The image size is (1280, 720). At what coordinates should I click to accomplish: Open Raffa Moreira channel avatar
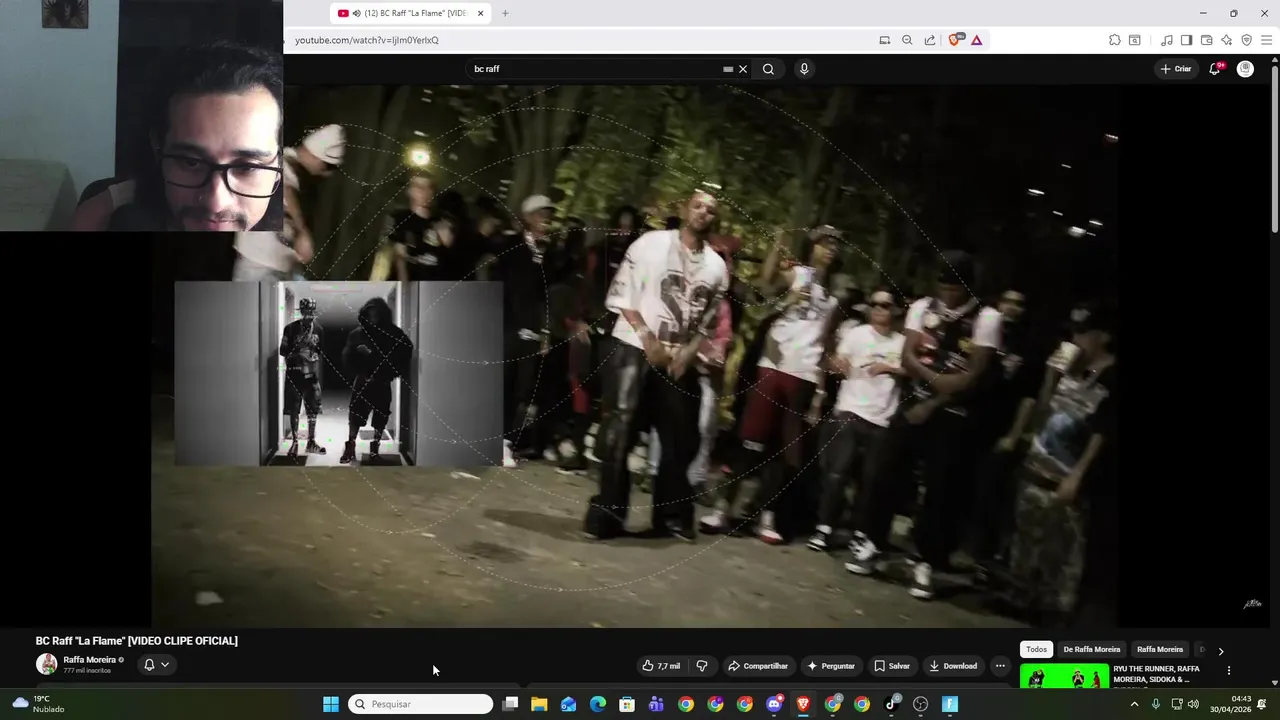coord(47,664)
